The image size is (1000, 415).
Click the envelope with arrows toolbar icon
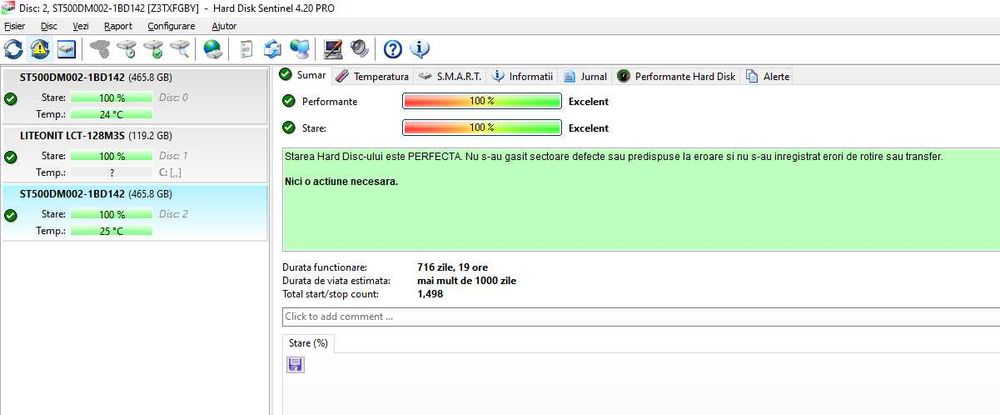(272, 48)
